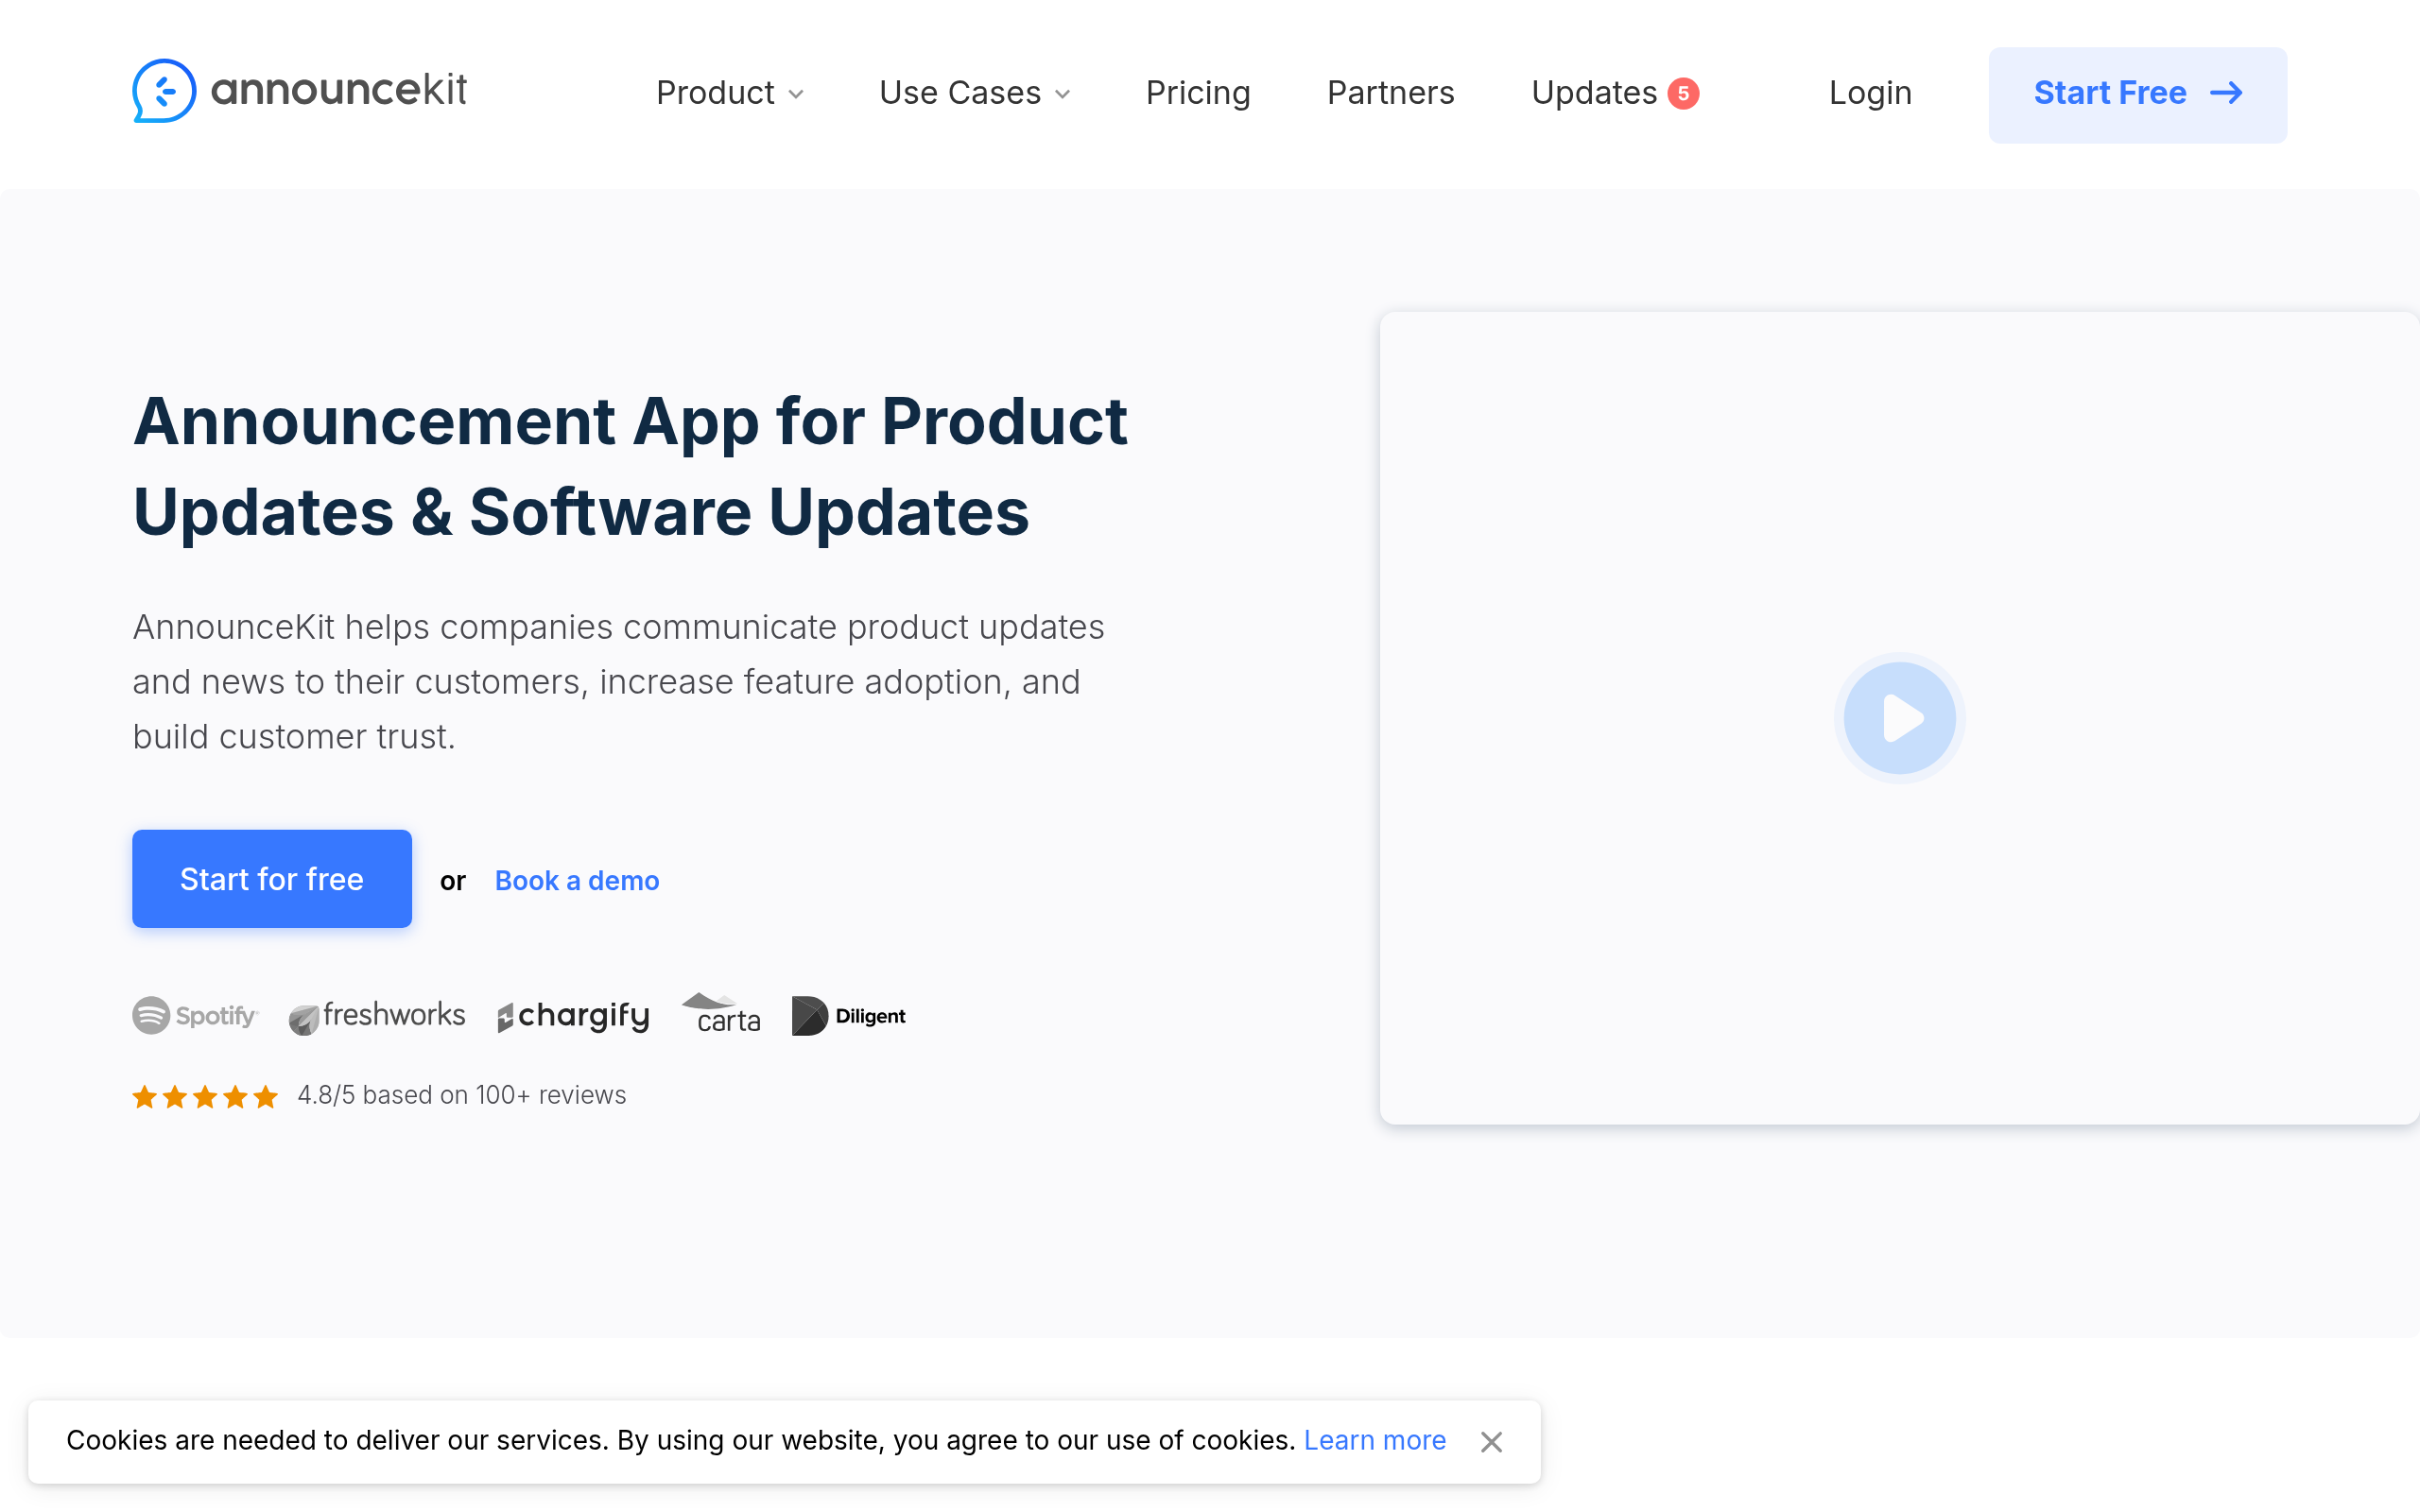Open the Updates menu item
The image size is (2420, 1512).
[1594, 93]
